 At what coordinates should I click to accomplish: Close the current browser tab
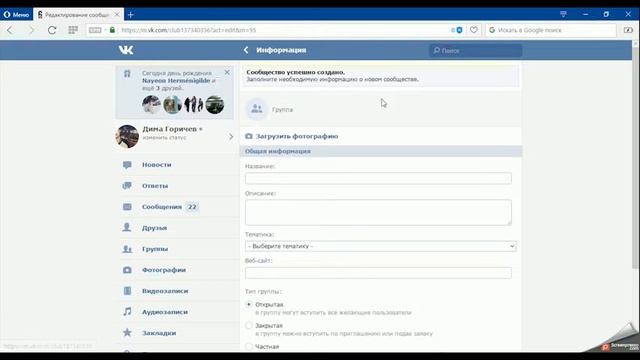click(x=117, y=15)
